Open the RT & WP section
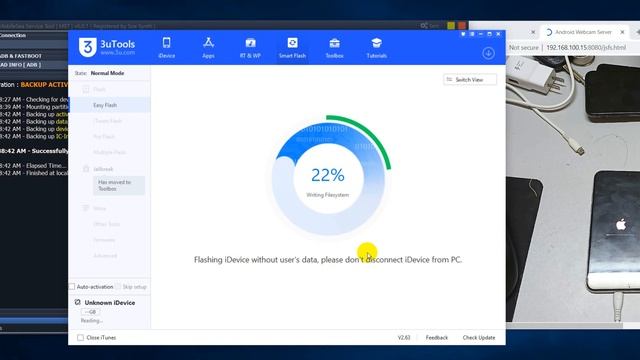This screenshot has width=640, height=360. [x=250, y=48]
